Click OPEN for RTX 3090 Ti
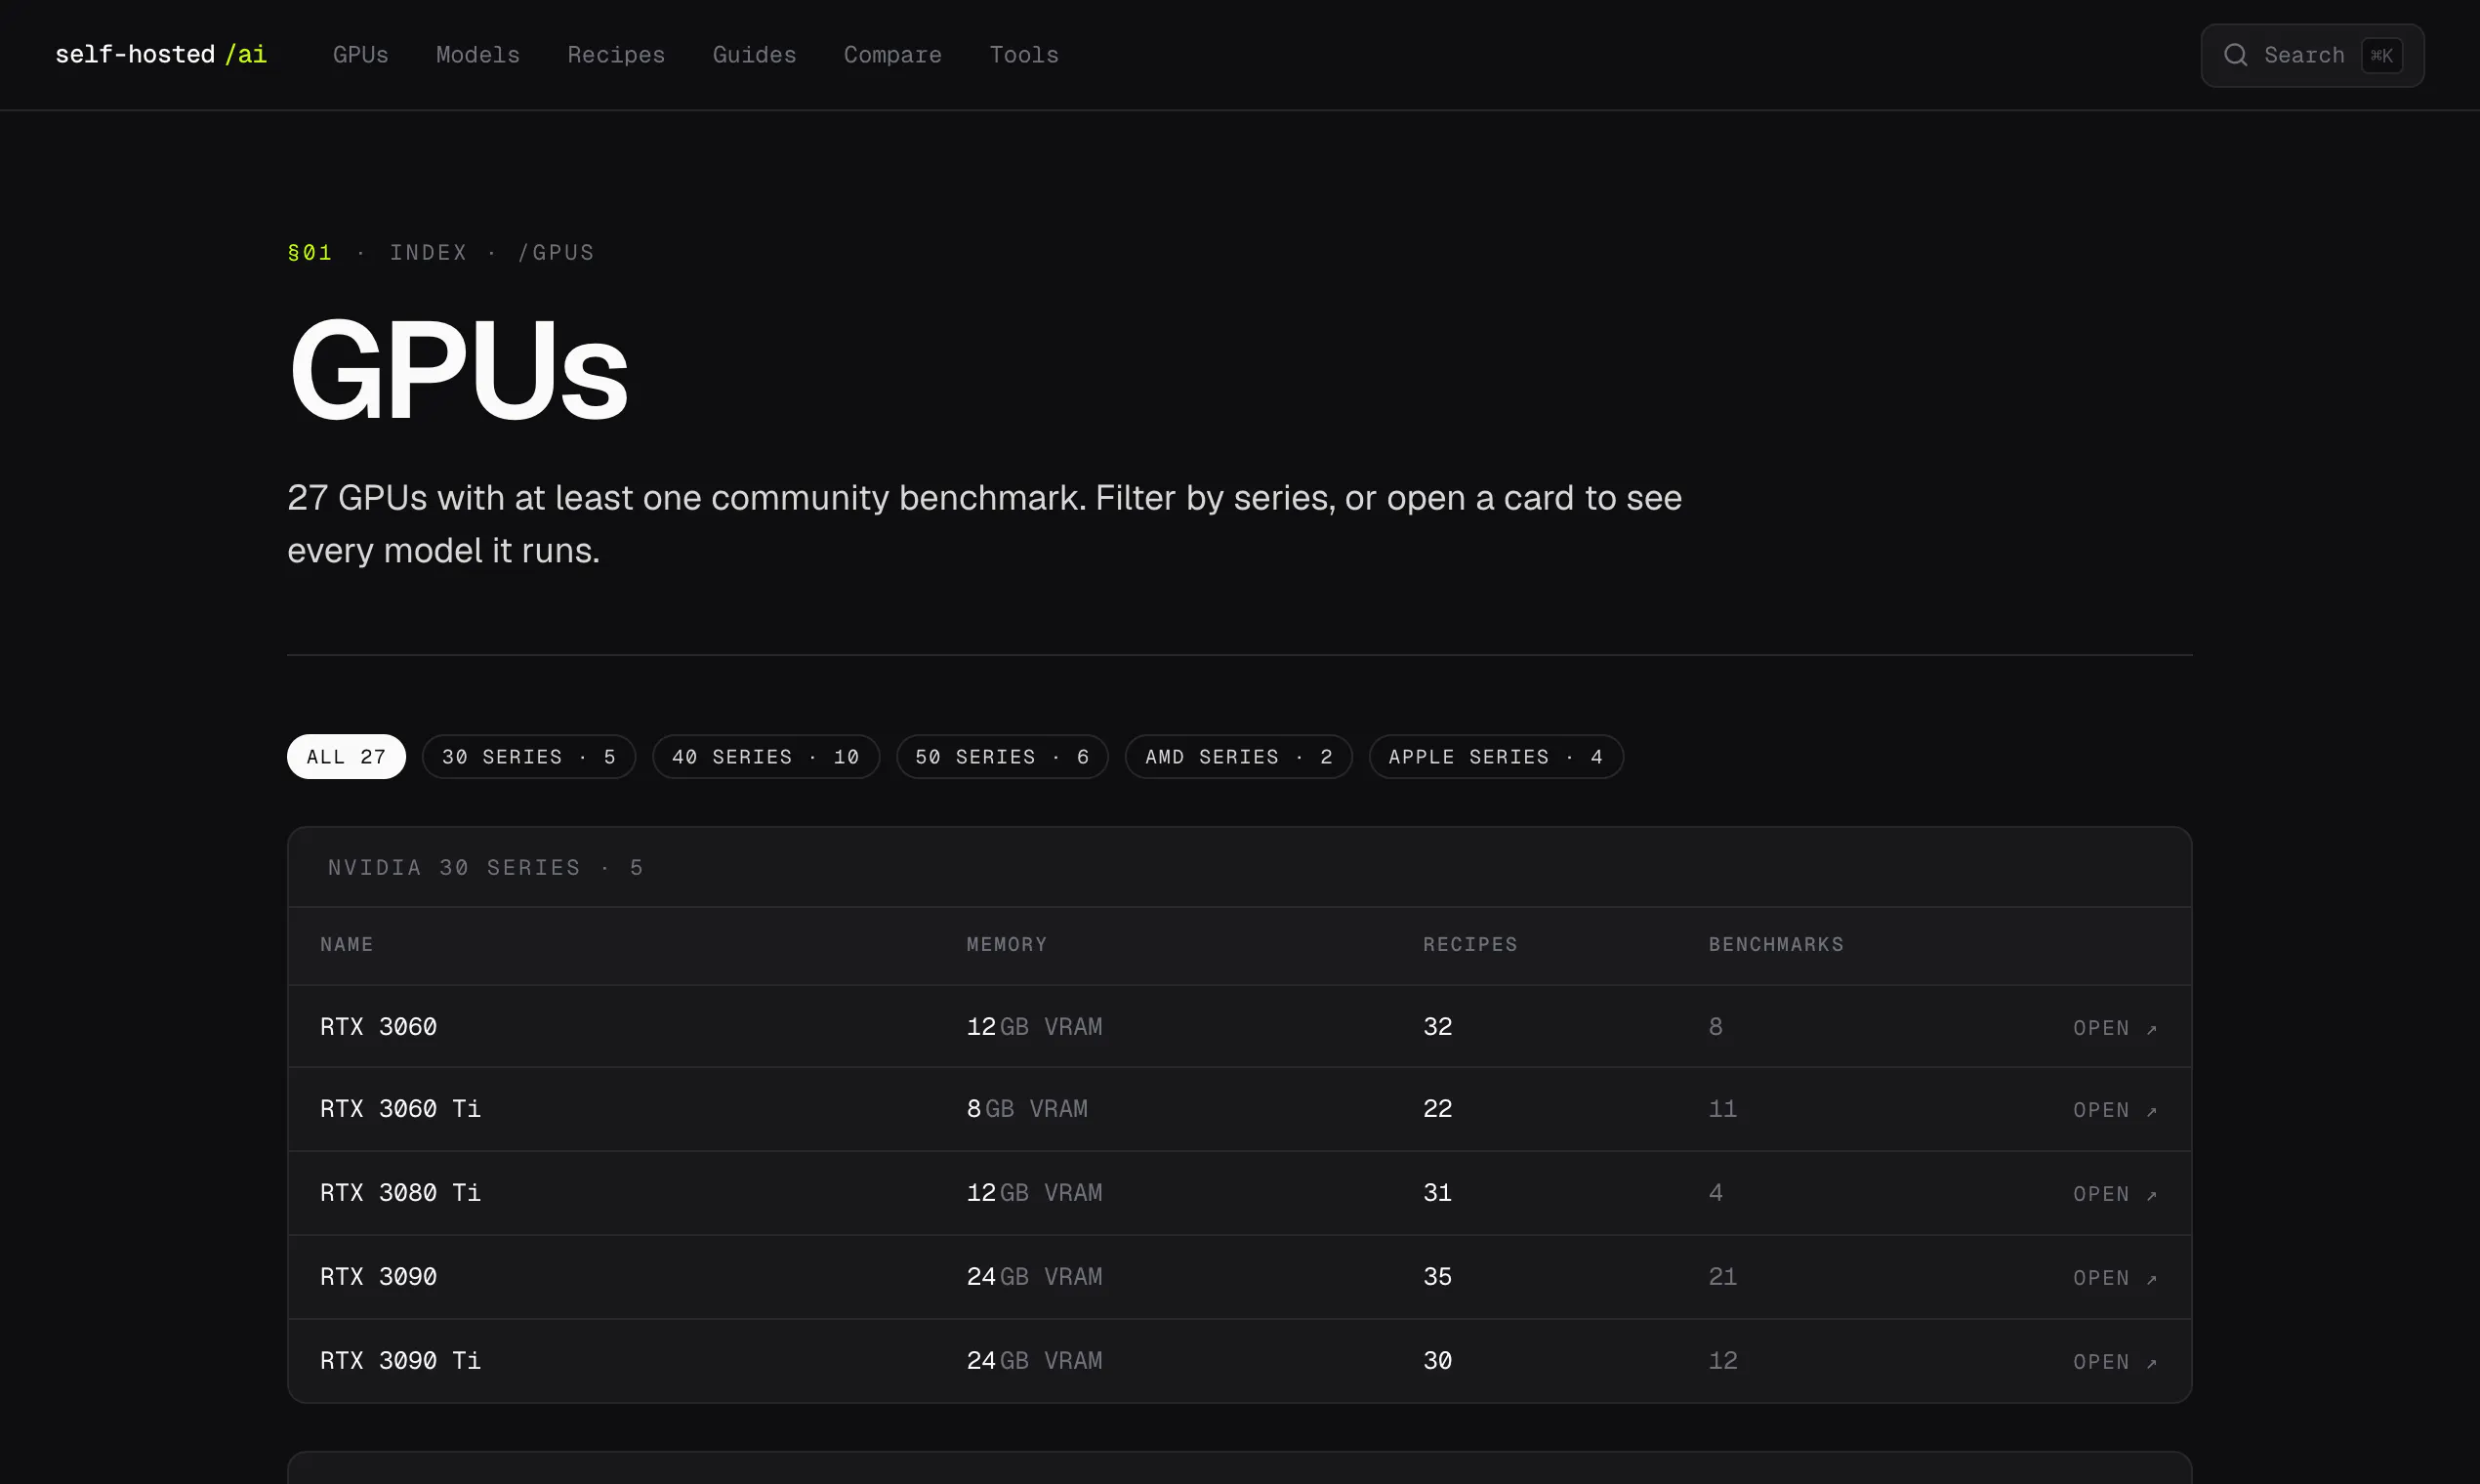The height and width of the screenshot is (1484, 2480). (x=2115, y=1362)
